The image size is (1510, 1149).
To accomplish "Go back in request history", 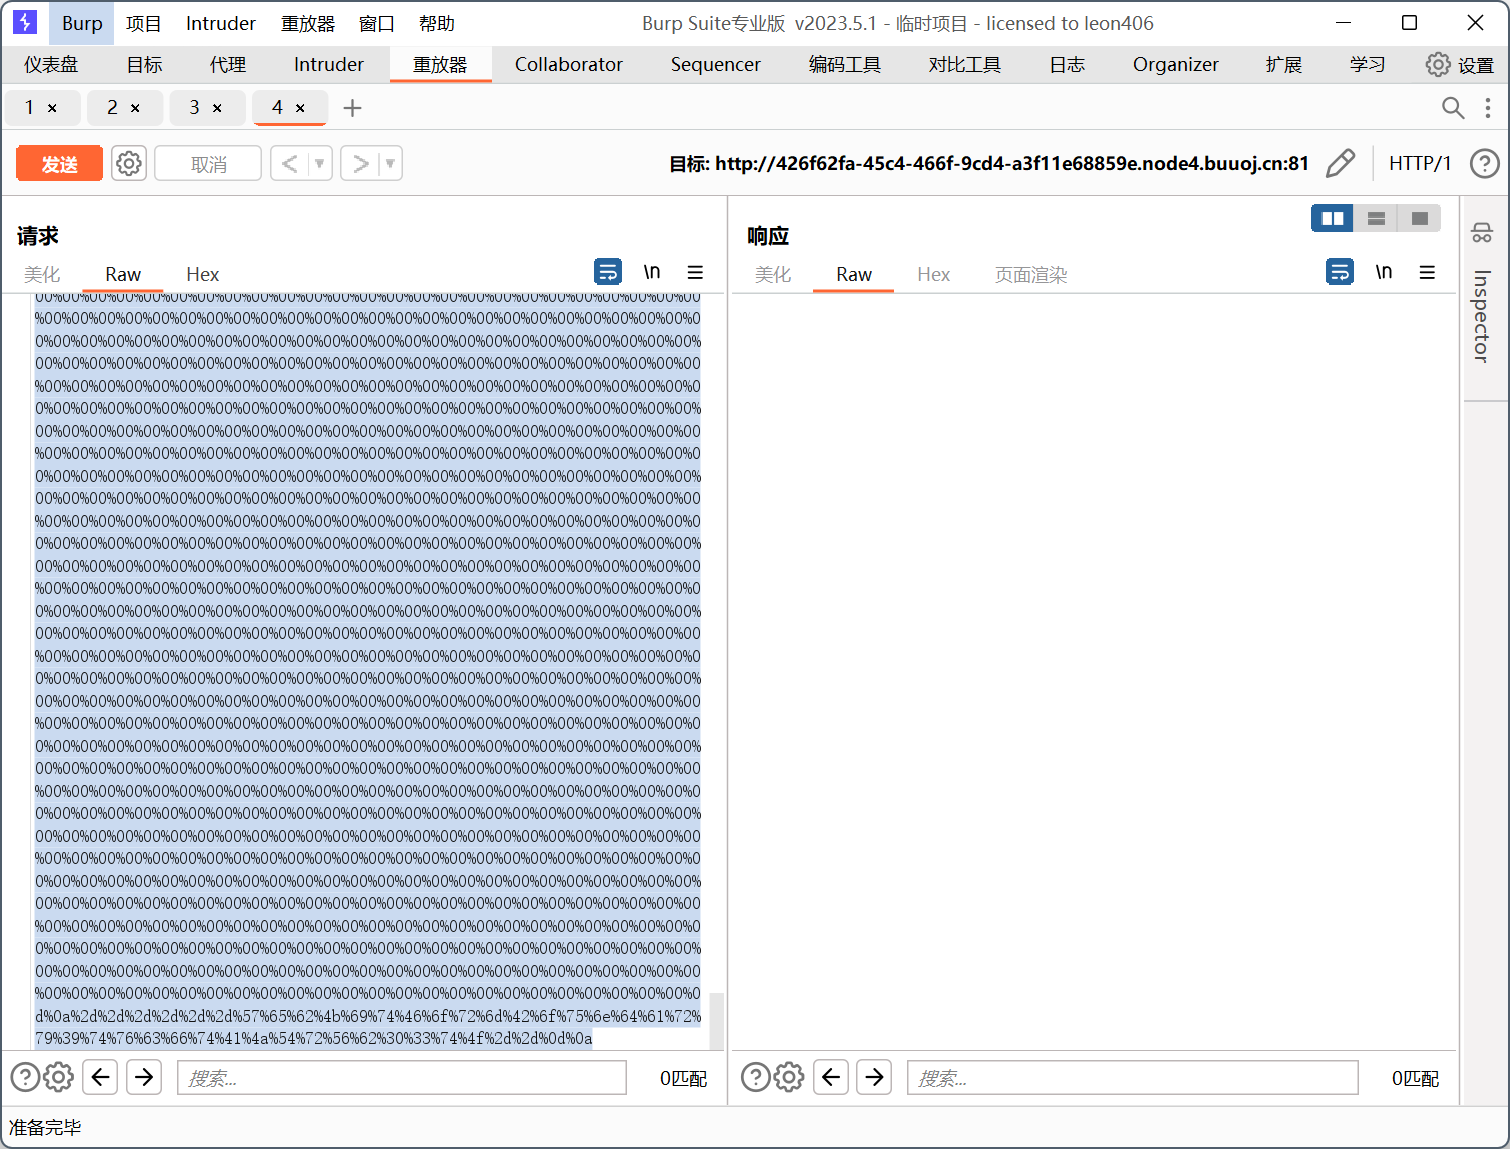I will click(289, 163).
